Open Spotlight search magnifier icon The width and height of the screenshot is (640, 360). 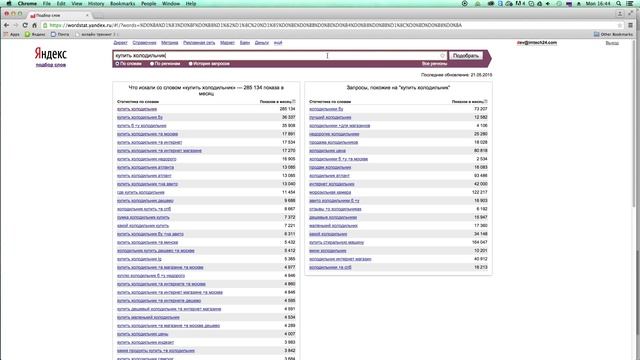point(619,4)
